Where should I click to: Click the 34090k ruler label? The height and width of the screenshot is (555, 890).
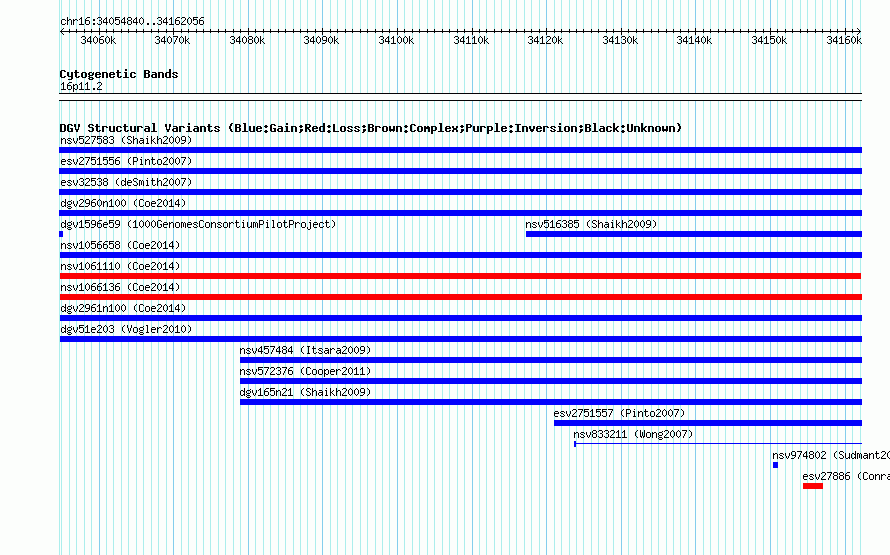(x=321, y=40)
